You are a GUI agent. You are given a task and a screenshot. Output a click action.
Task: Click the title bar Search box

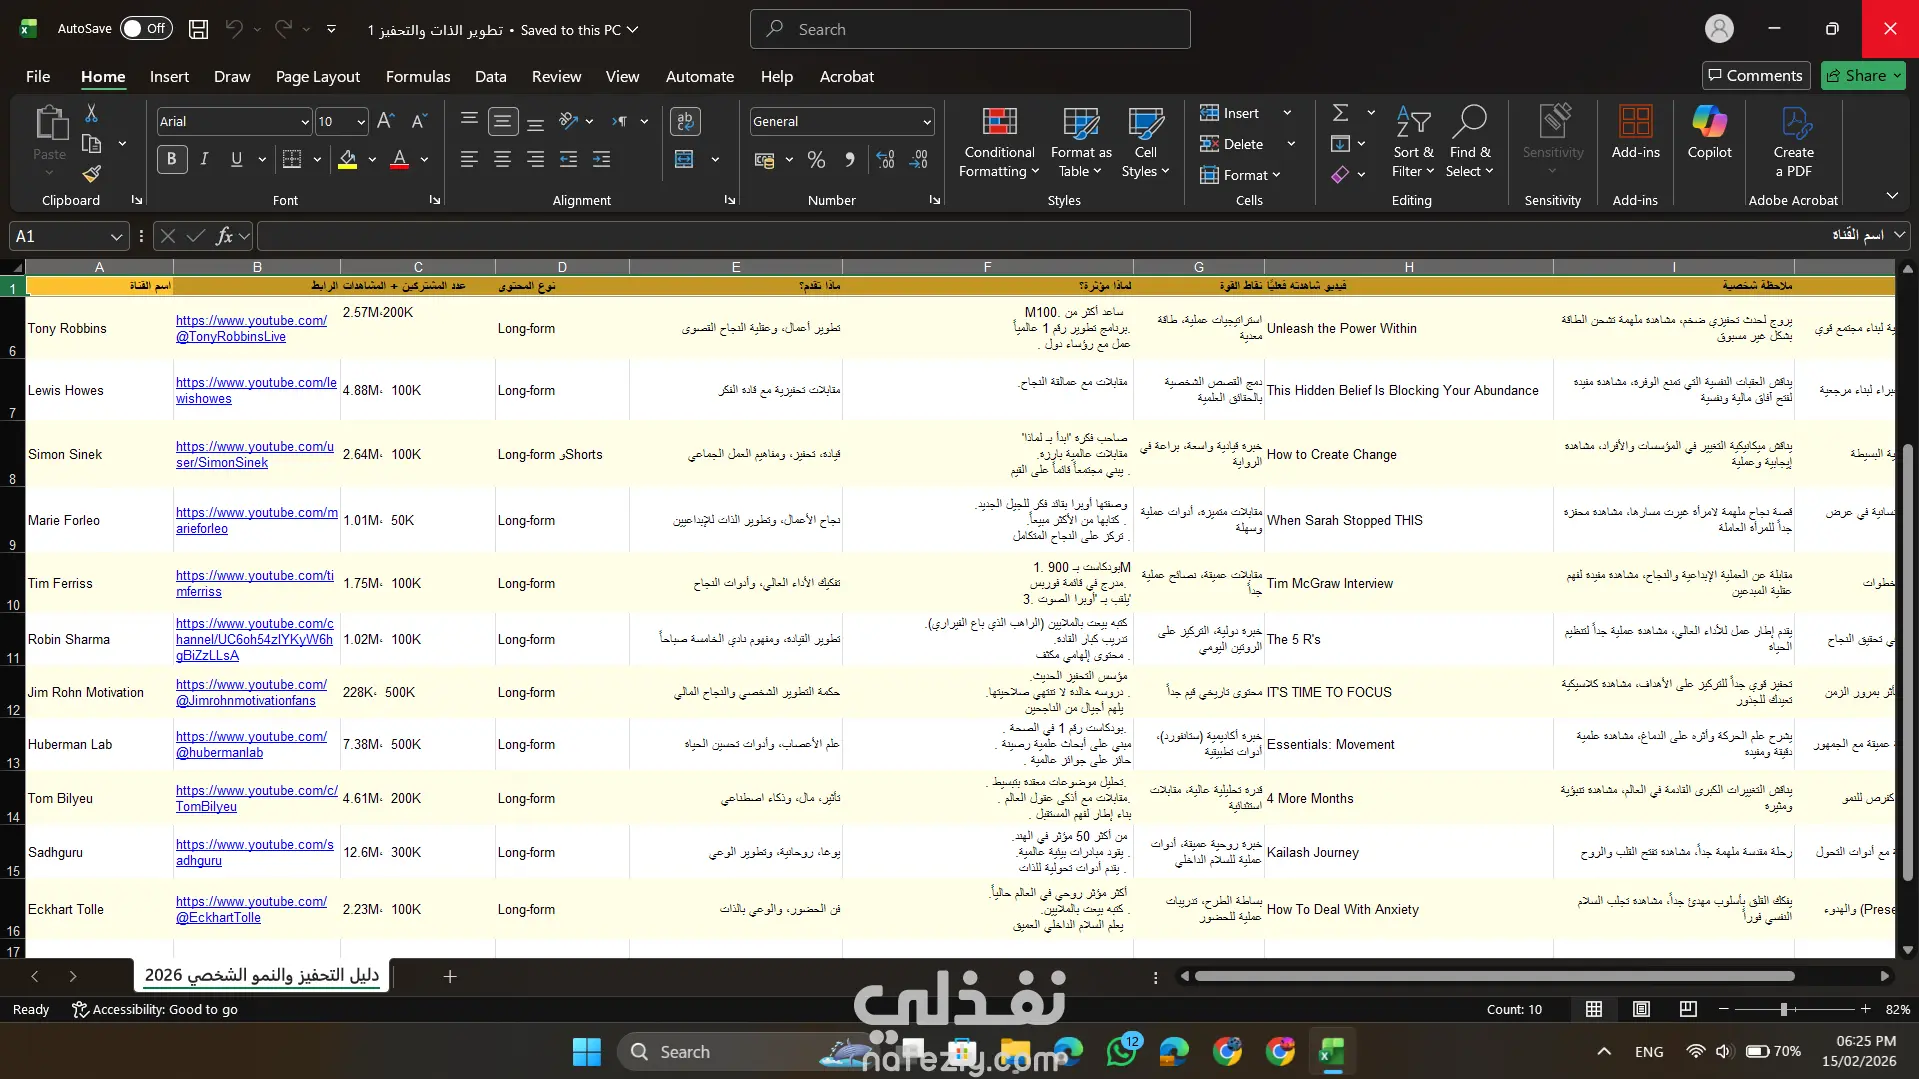(x=970, y=29)
